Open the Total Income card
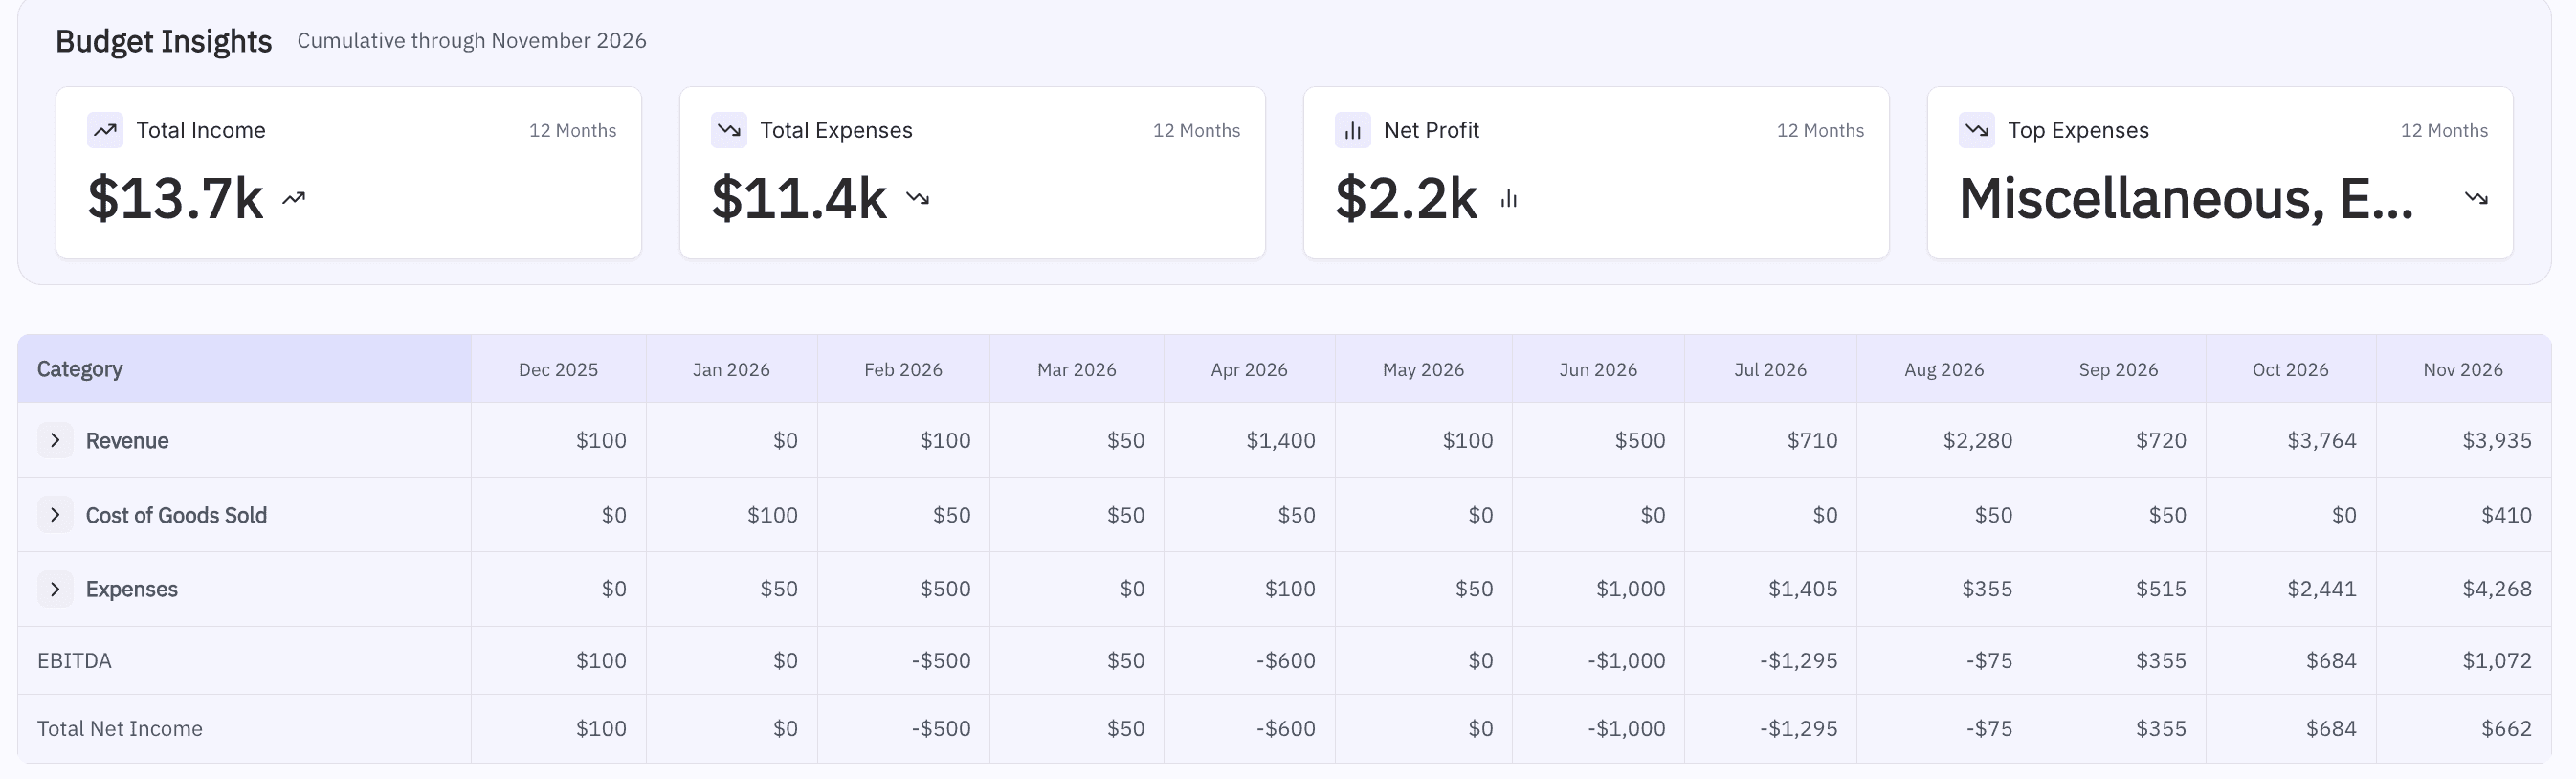 coord(348,173)
